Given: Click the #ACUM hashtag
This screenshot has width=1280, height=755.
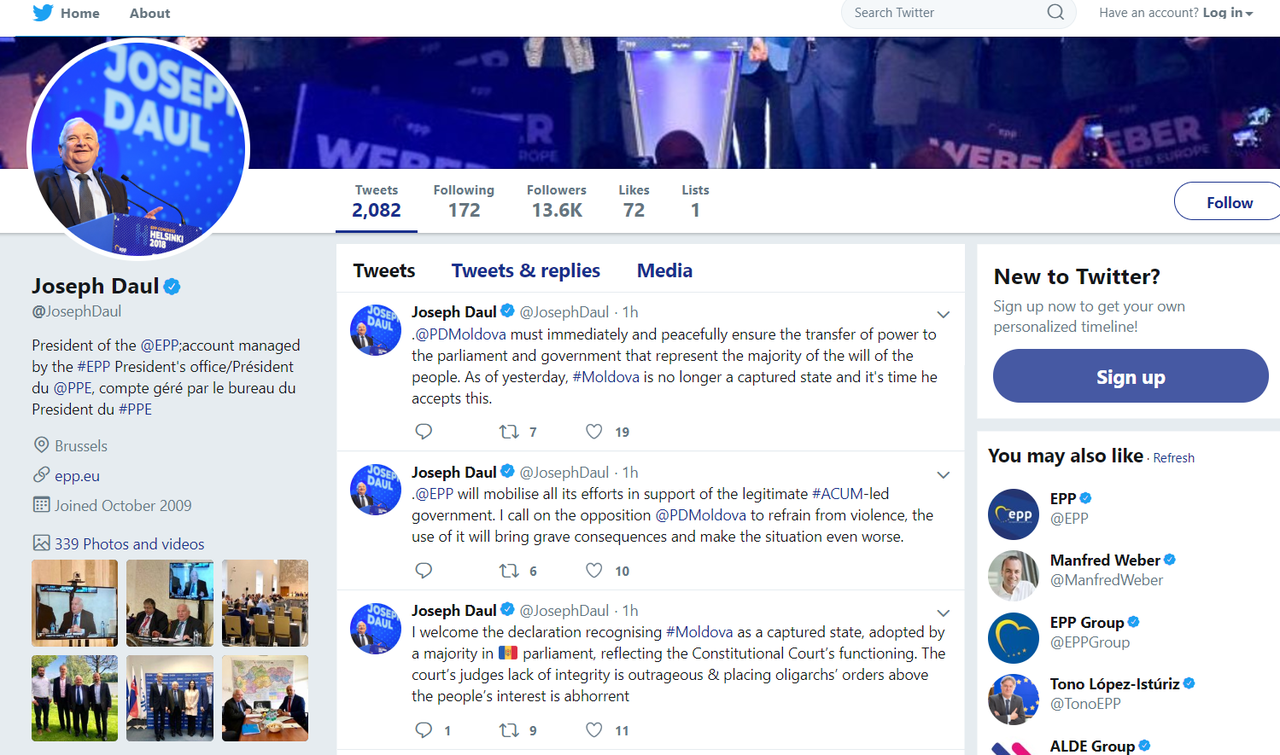Looking at the screenshot, I should click(836, 493).
